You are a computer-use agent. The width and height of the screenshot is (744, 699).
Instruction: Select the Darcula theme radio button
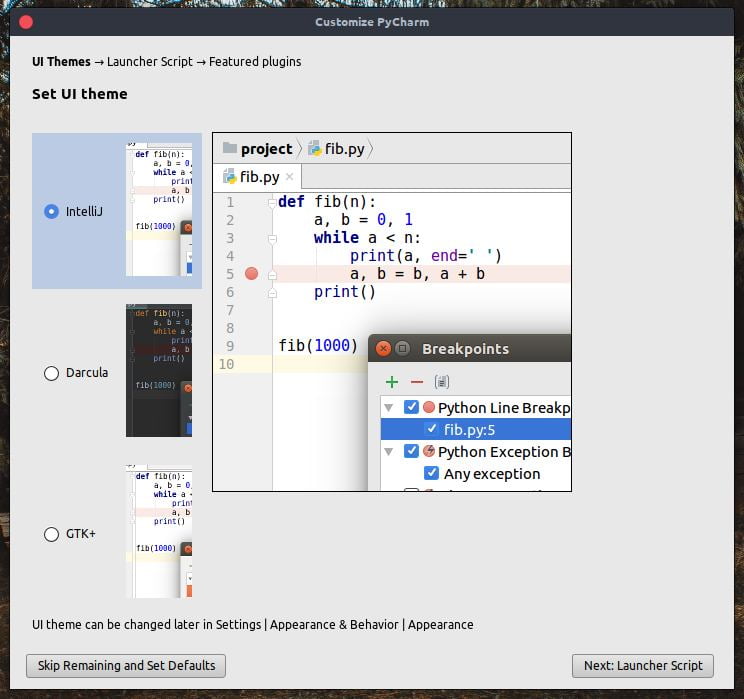click(x=51, y=373)
